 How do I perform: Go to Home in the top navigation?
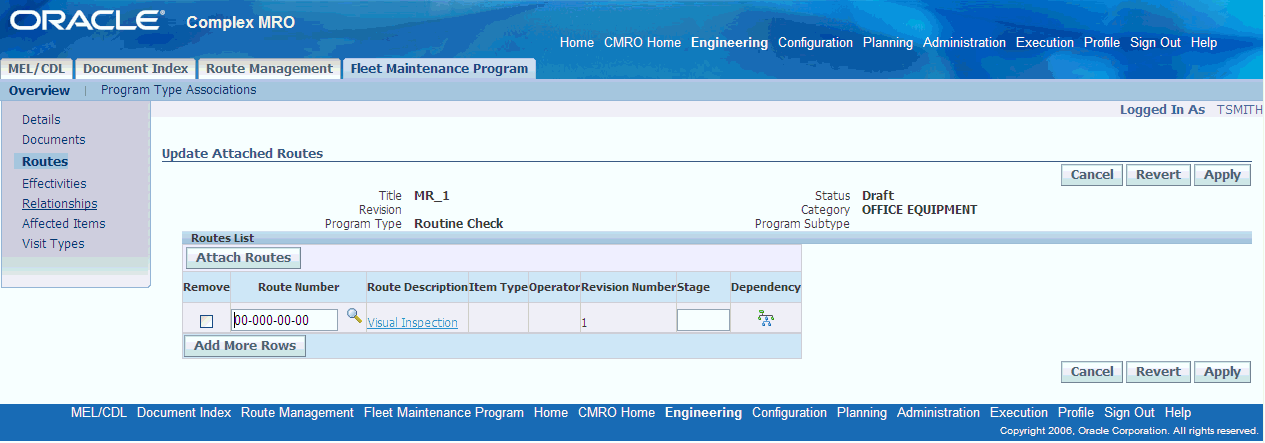pos(577,43)
